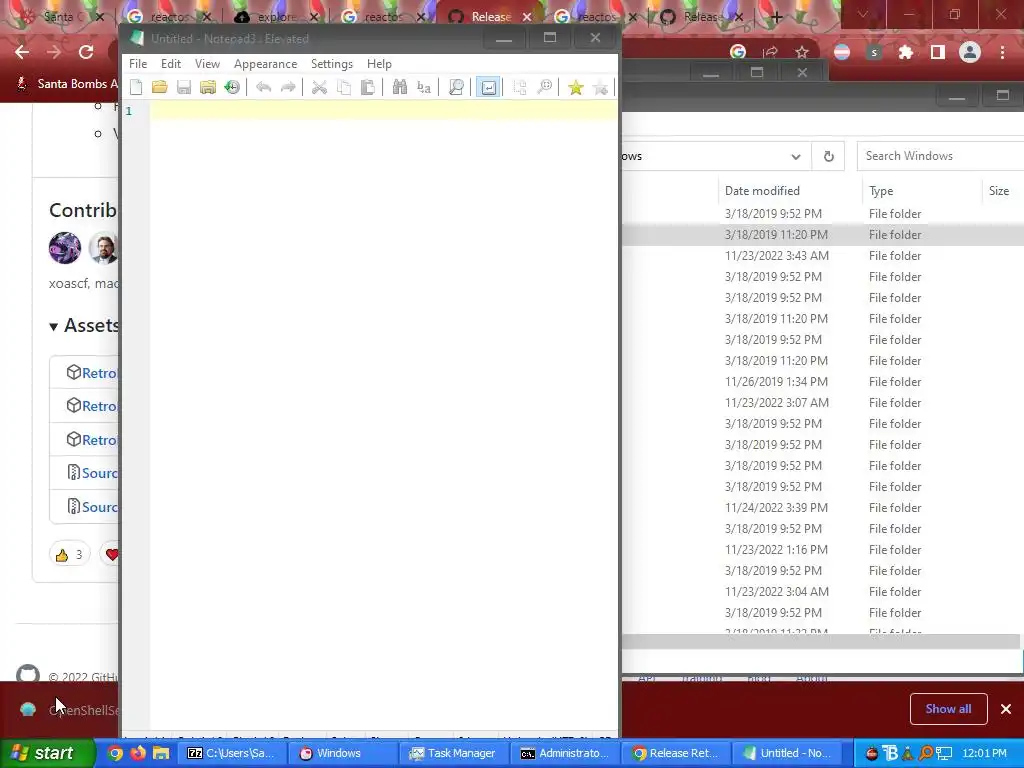Screen dimensions: 1024x768
Task: Click the thumbs-up reaction with count 3
Action: [x=70, y=554]
